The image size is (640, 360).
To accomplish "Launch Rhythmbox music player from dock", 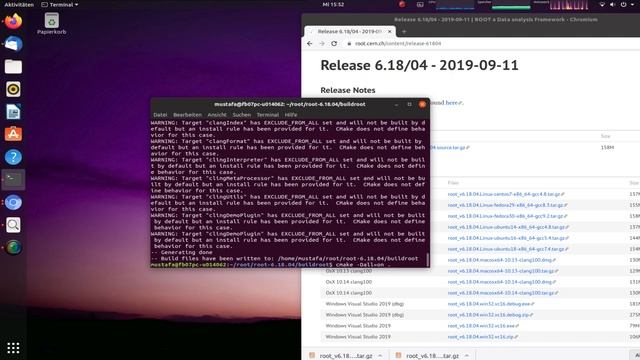I will (x=13, y=89).
